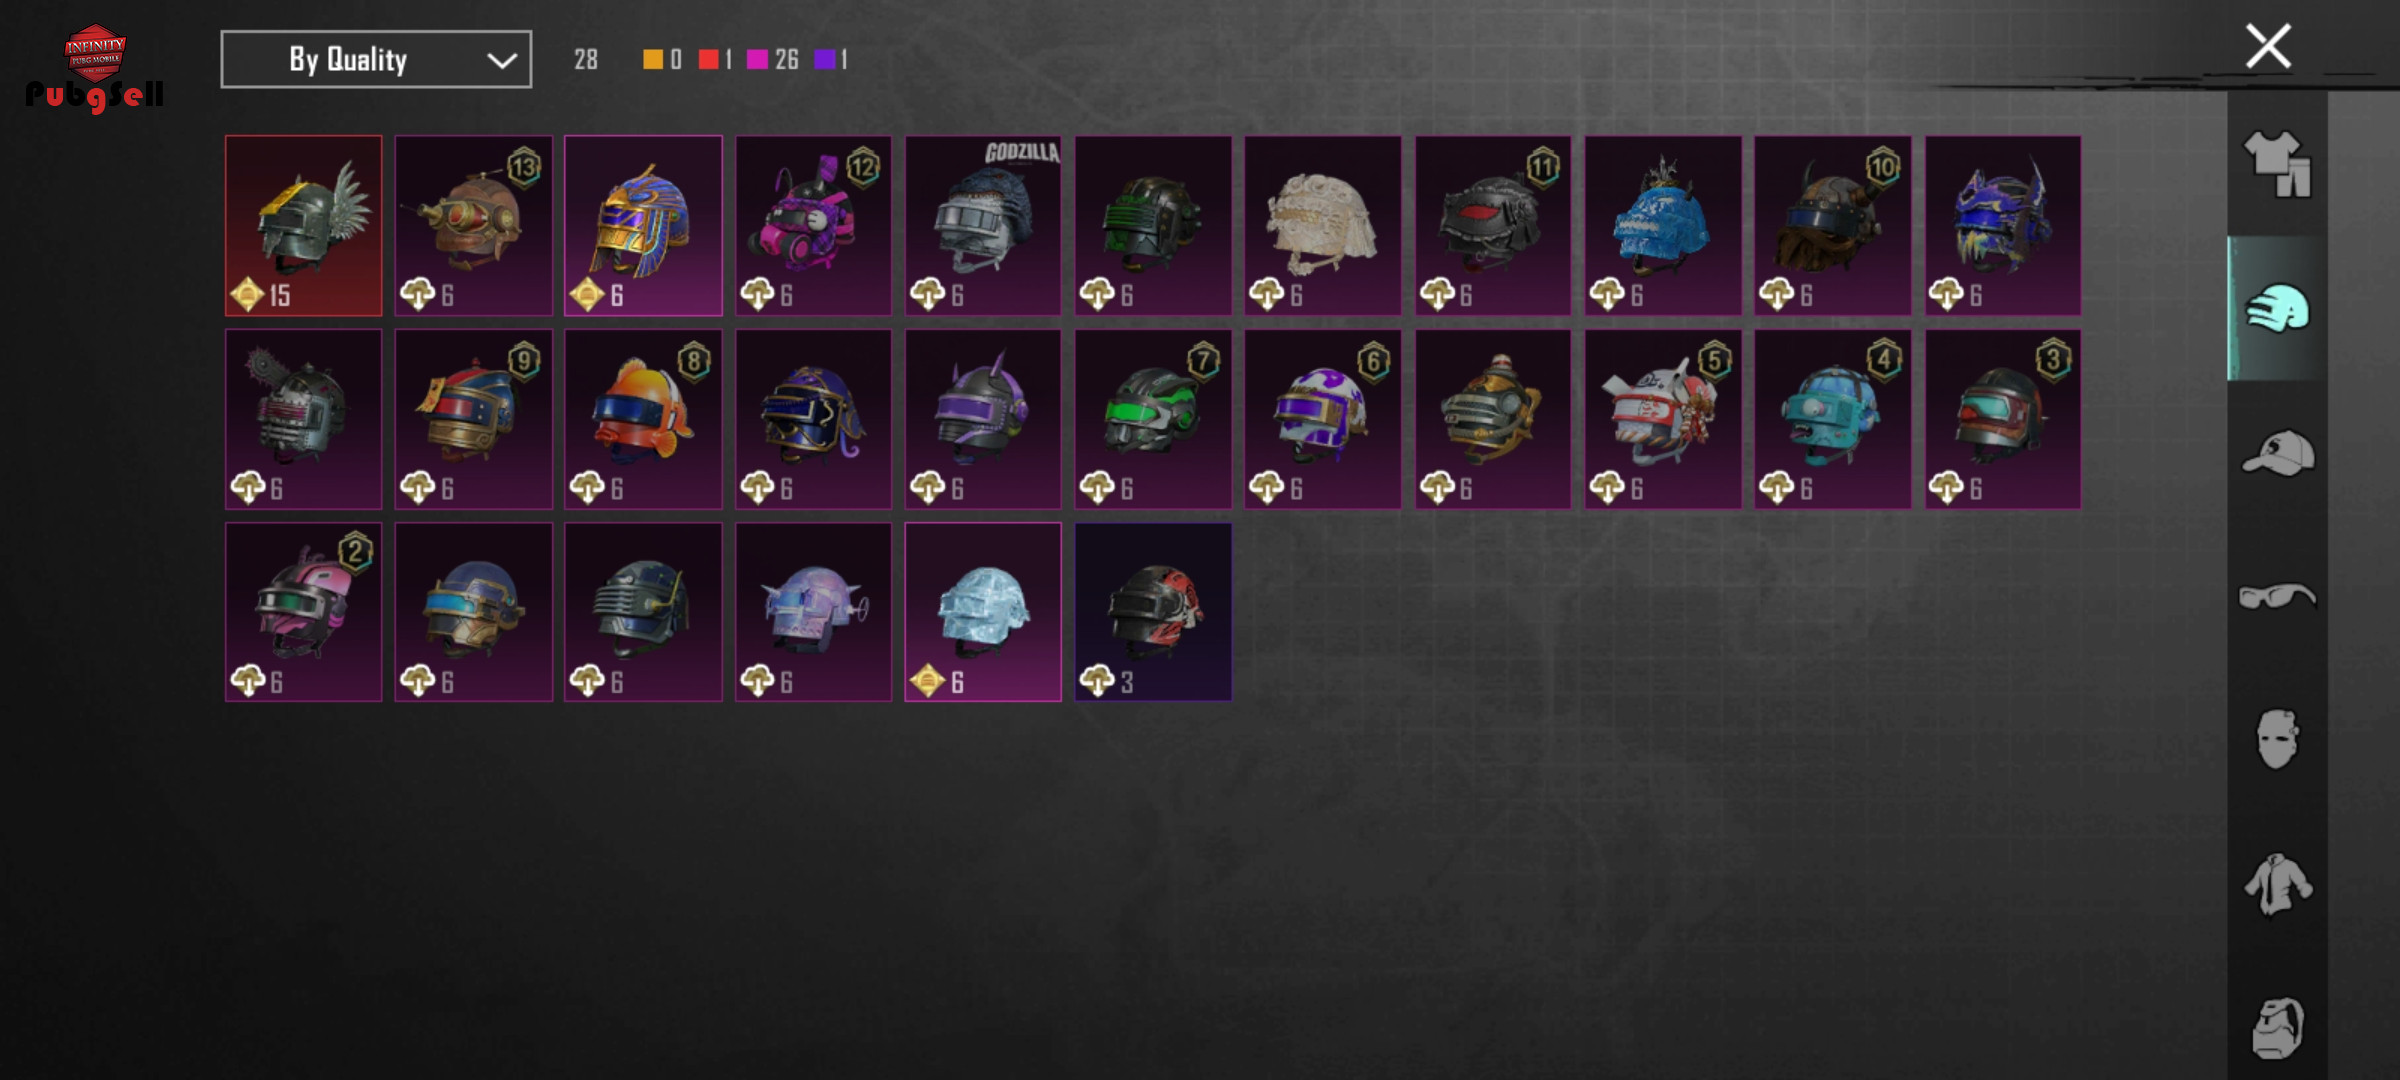The image size is (2400, 1080).
Task: Click the Infinity PubgSell logo
Action: [95, 68]
